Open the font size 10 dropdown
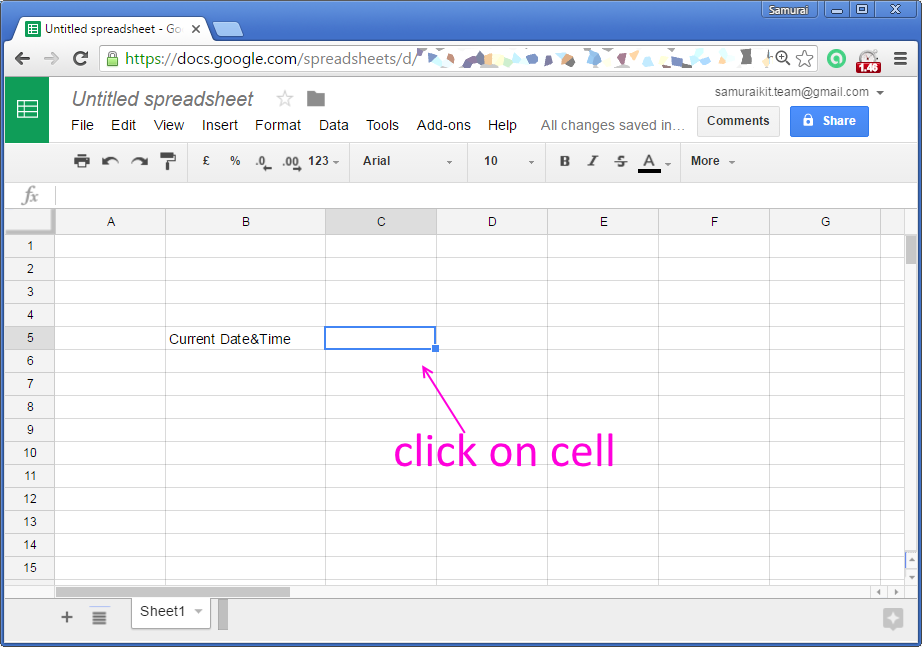The image size is (922, 647). coord(509,161)
